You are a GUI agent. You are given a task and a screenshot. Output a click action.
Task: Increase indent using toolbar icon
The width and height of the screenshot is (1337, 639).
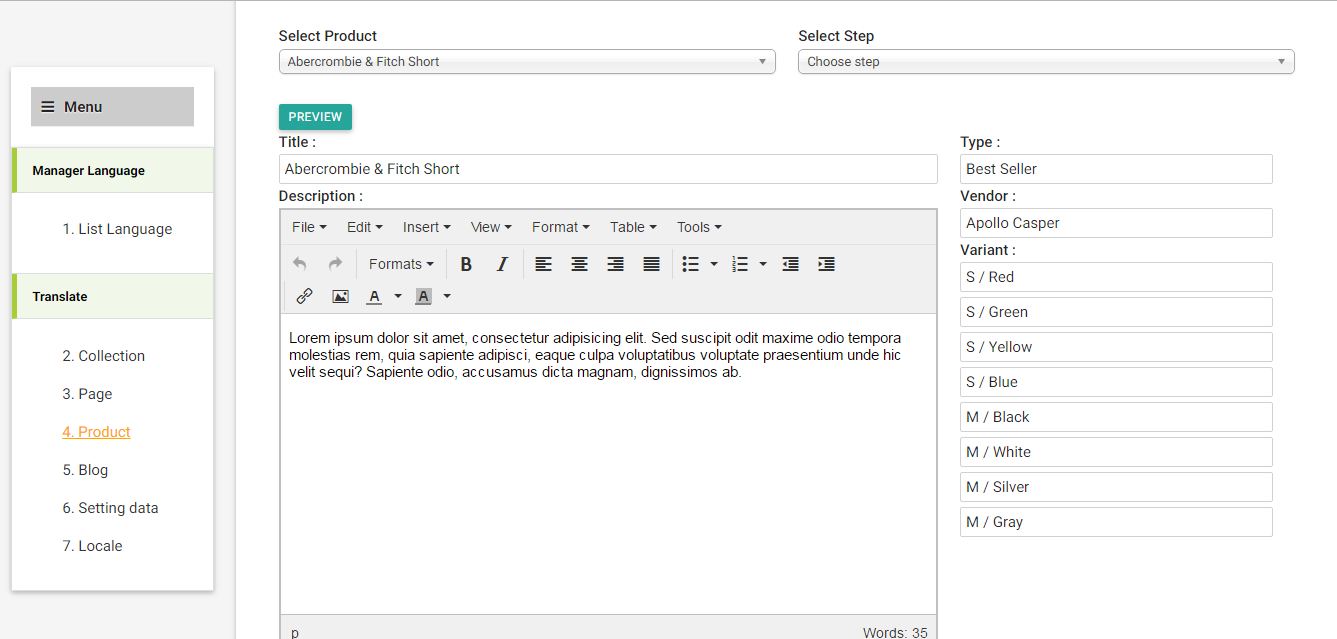[x=826, y=264]
